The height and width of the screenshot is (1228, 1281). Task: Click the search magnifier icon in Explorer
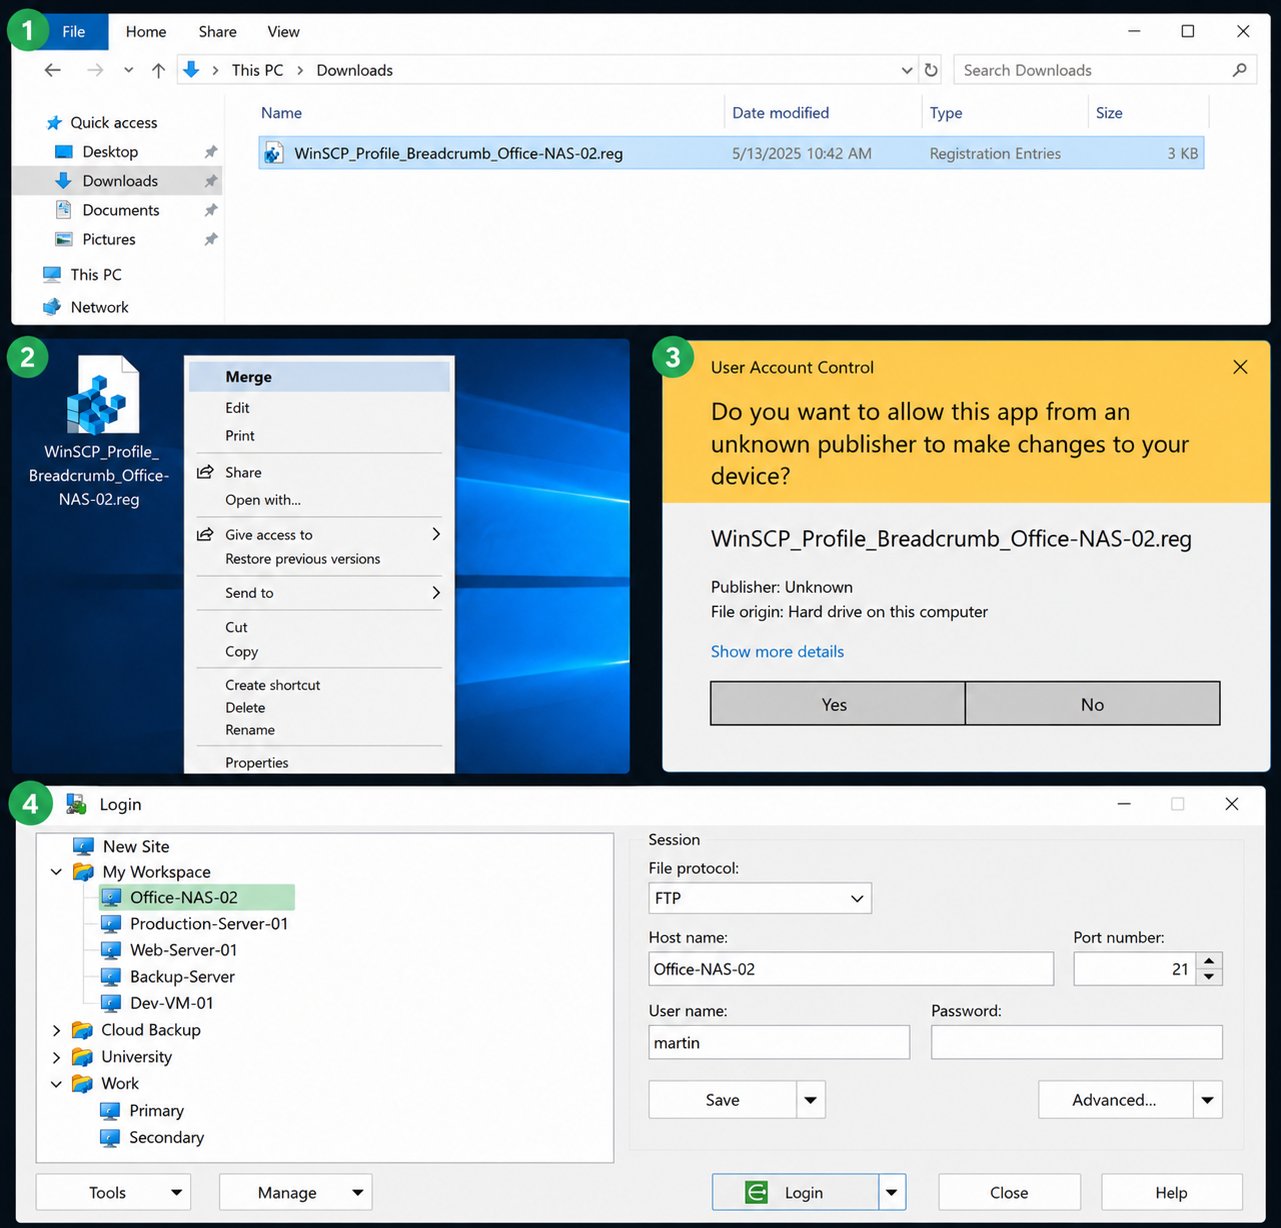1240,70
